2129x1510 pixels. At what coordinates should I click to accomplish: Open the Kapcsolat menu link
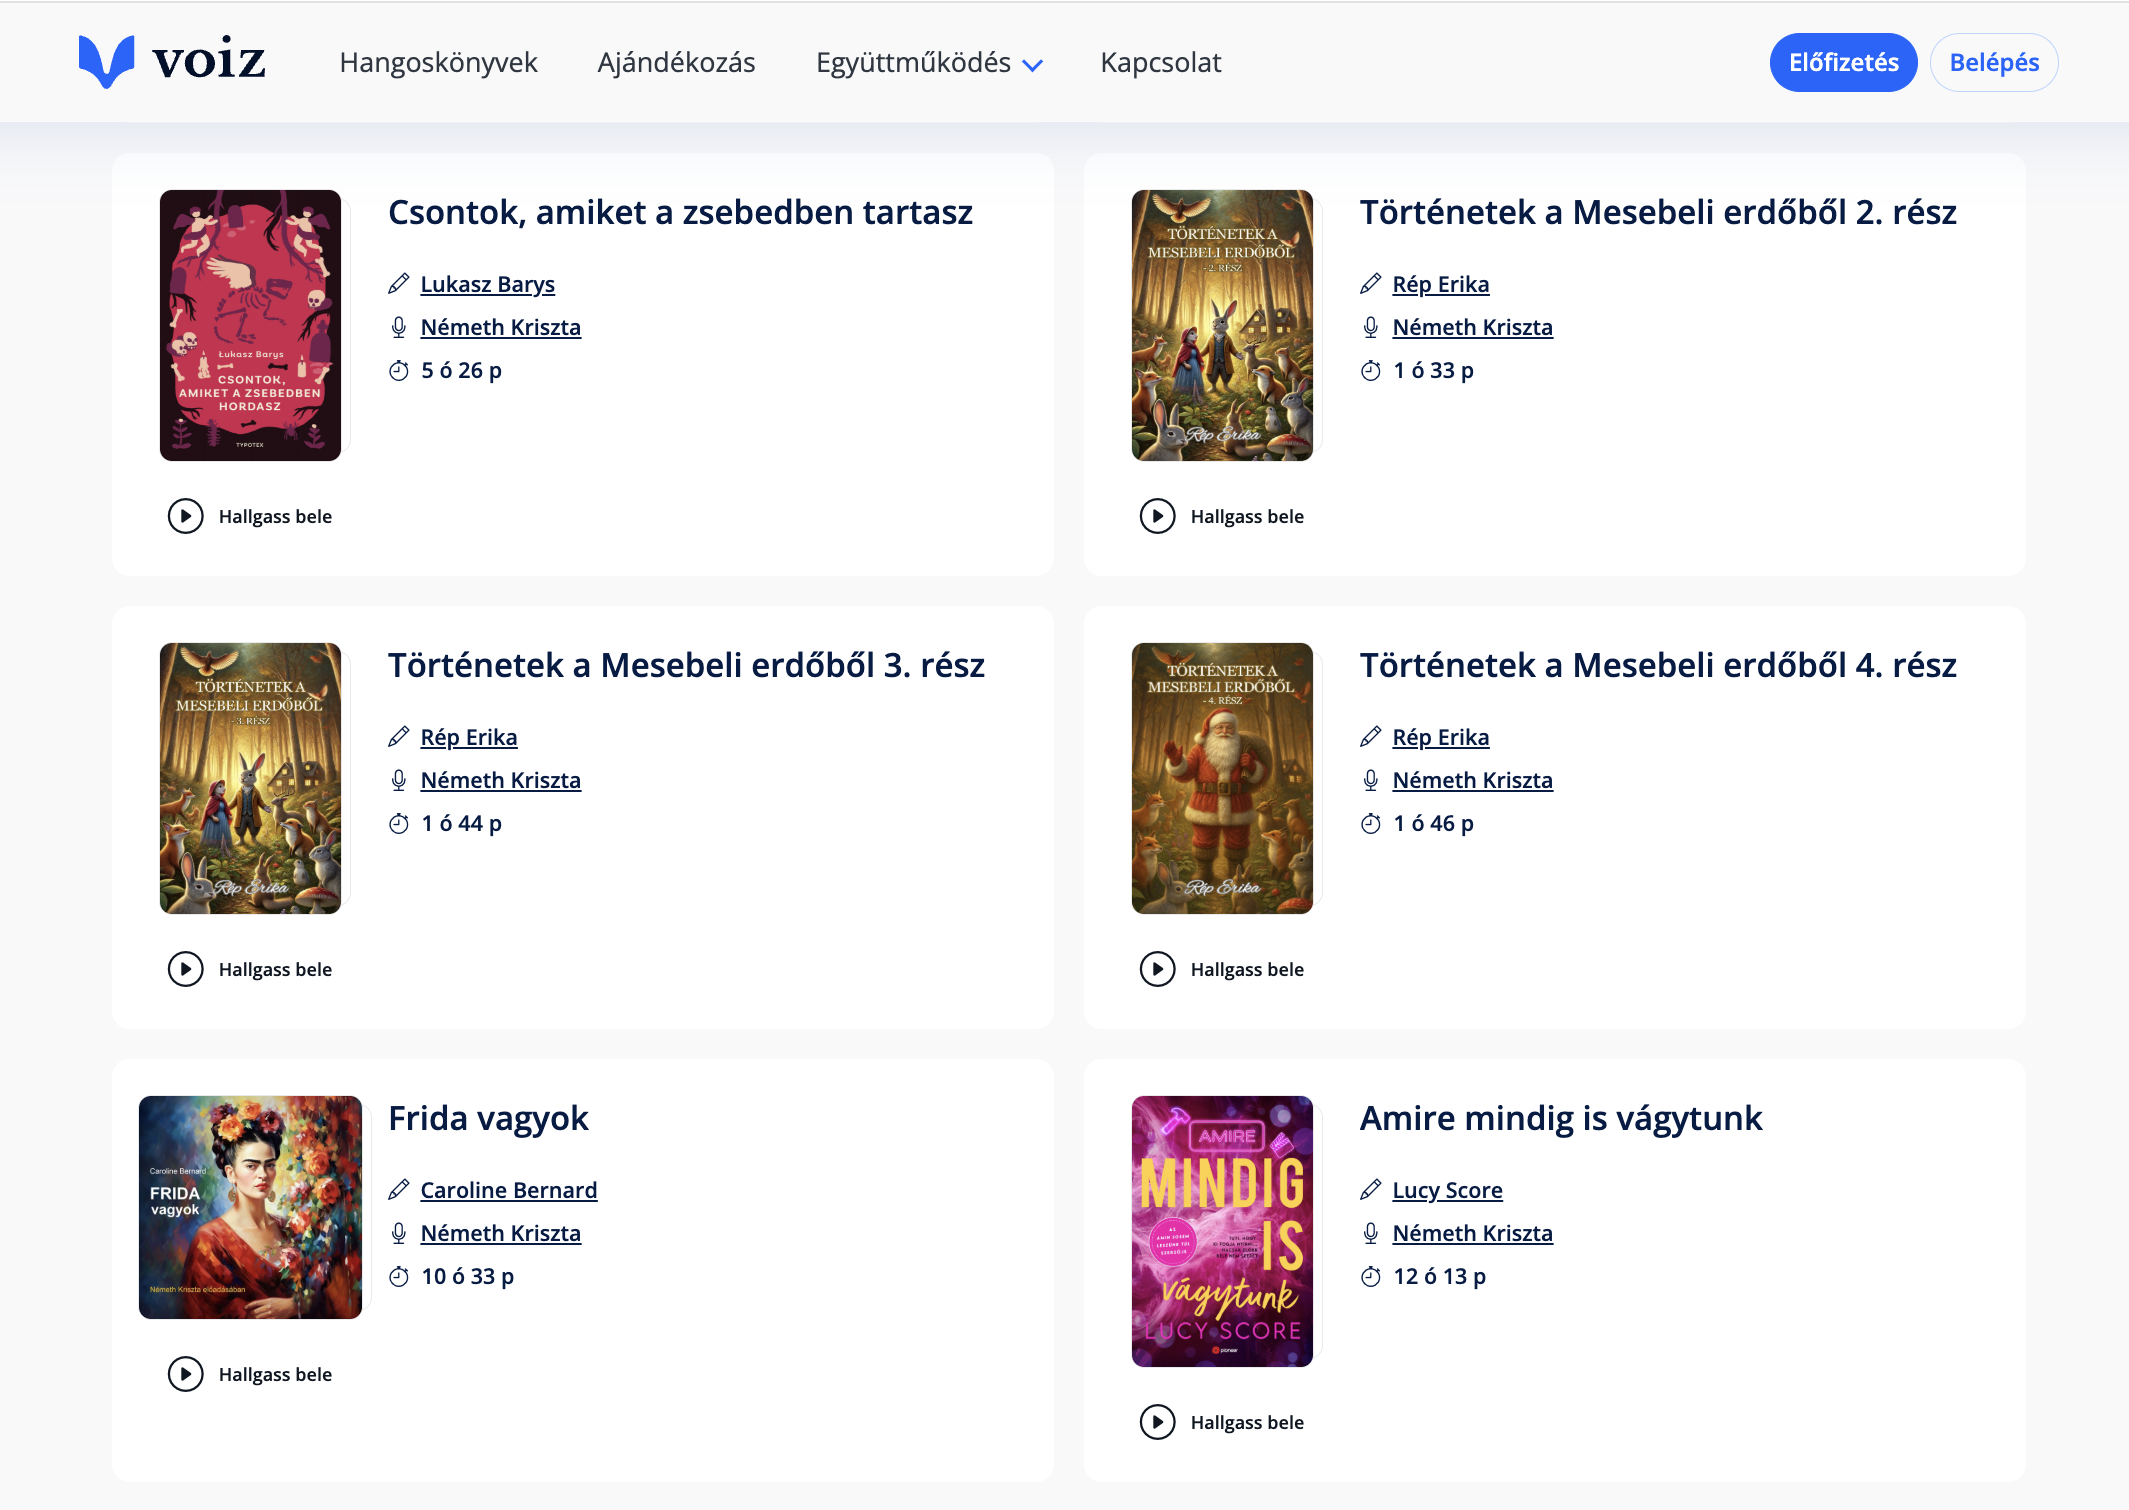[x=1160, y=62]
